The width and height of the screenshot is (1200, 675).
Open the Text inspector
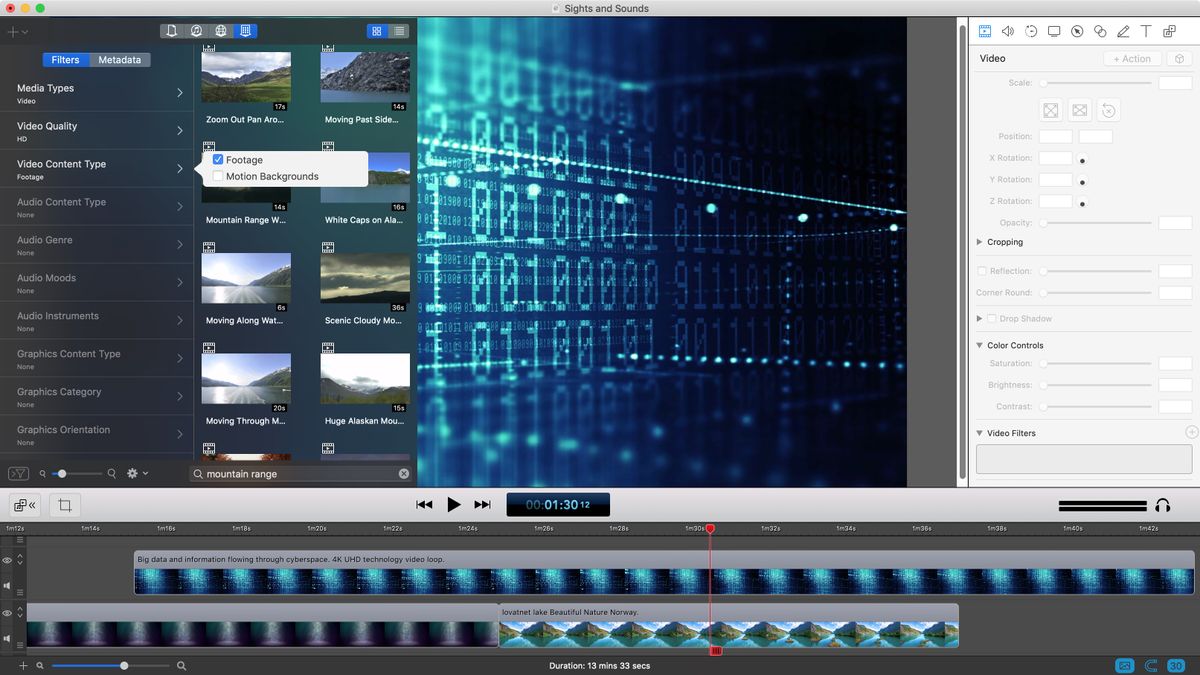click(x=1146, y=31)
